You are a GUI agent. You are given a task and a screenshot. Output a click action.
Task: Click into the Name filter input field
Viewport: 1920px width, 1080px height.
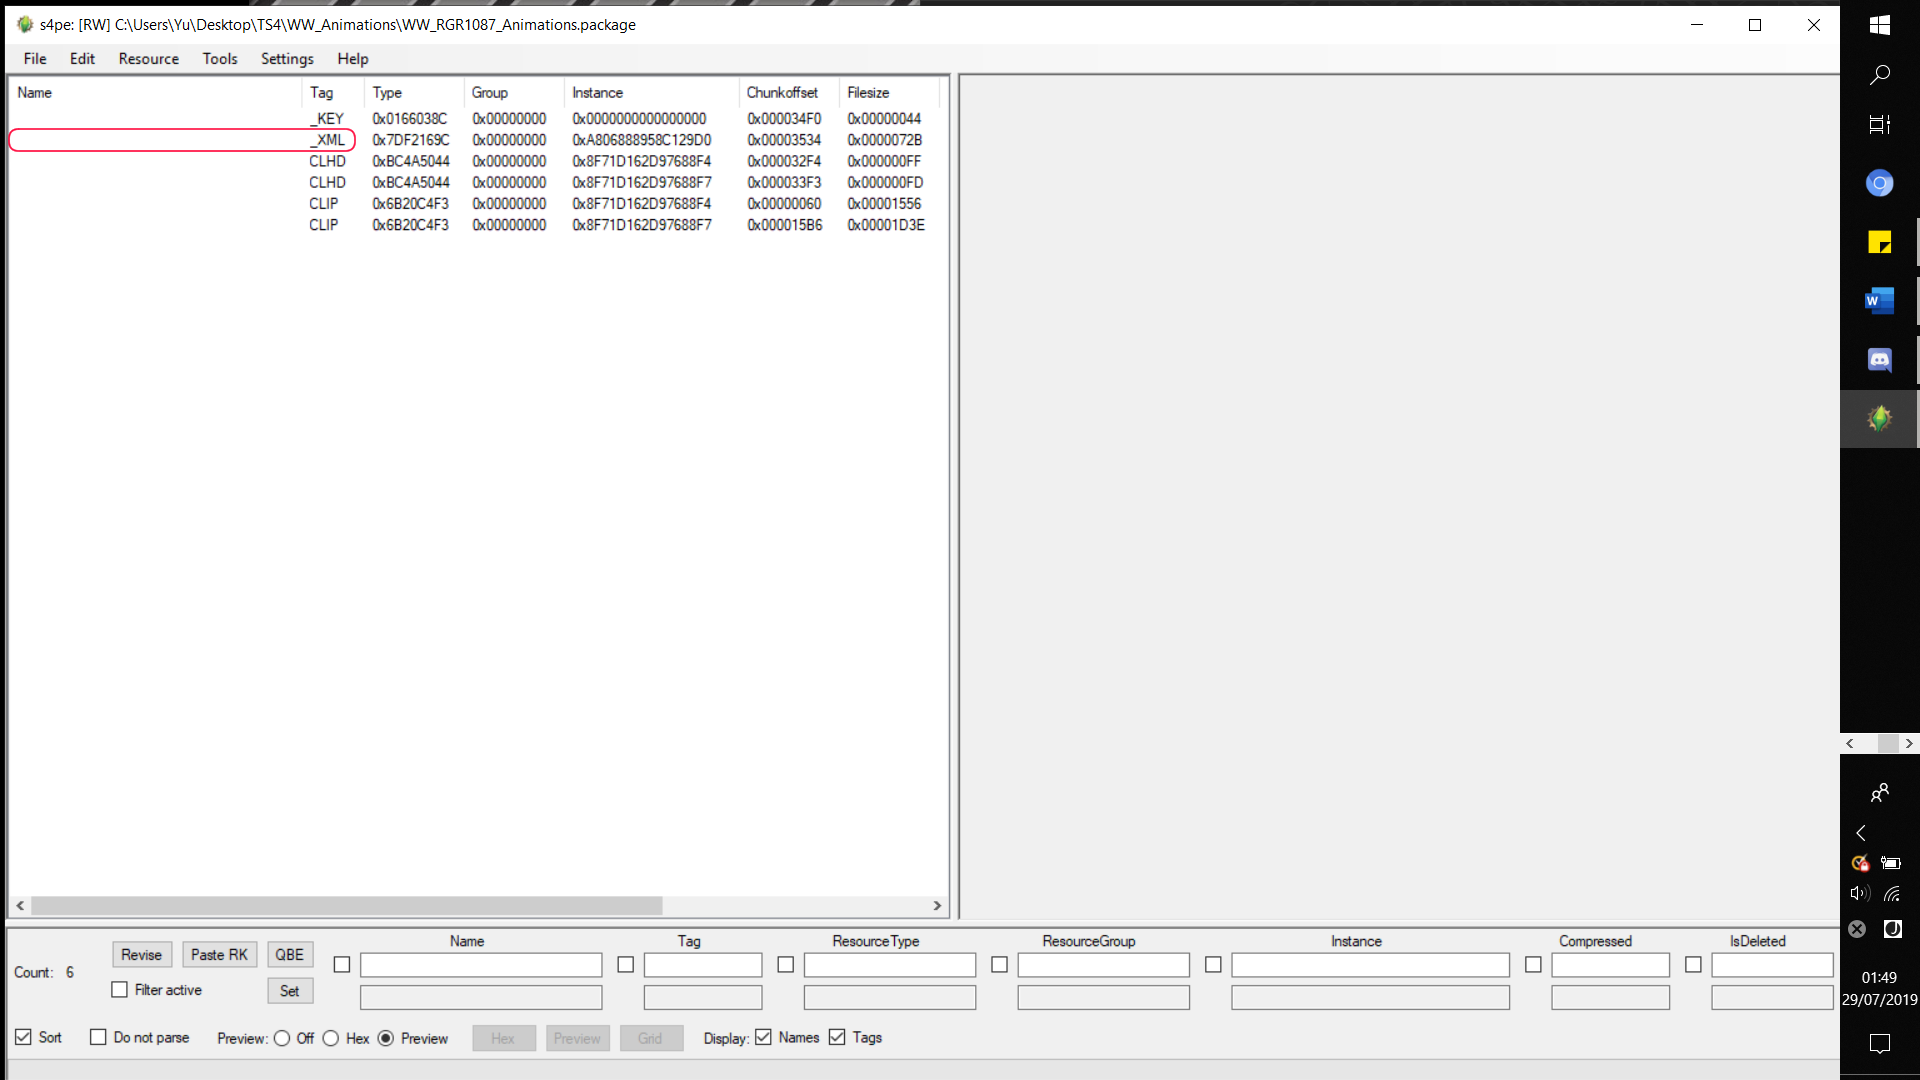481,965
